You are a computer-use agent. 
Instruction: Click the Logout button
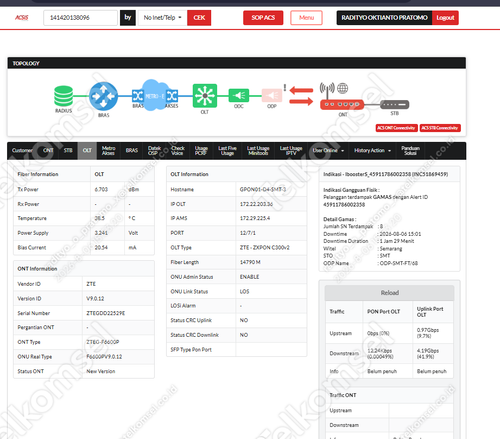(445, 18)
